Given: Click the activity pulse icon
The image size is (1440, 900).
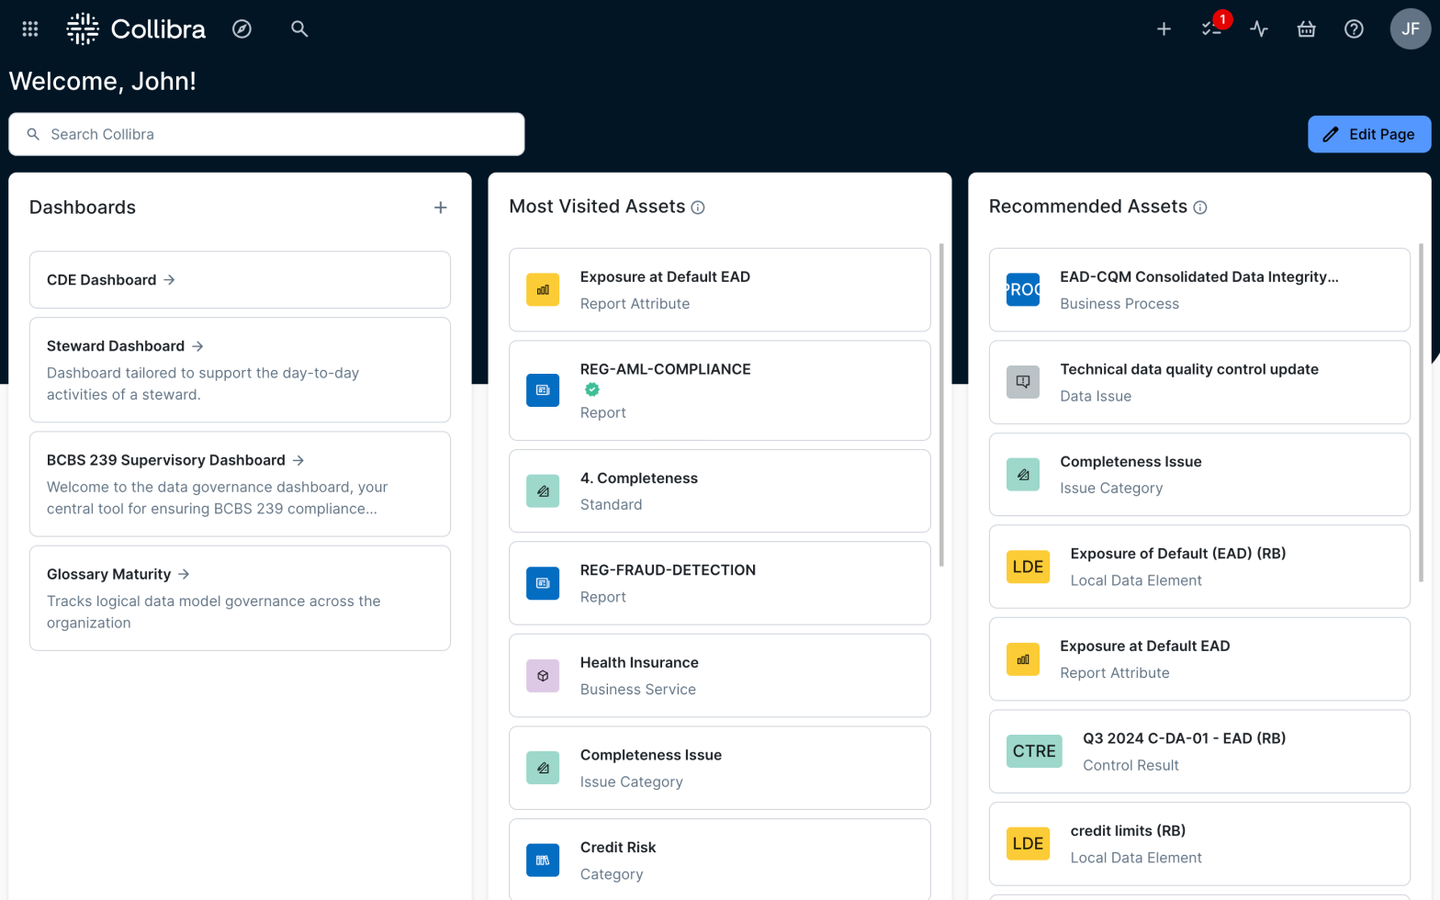Looking at the screenshot, I should tap(1258, 29).
